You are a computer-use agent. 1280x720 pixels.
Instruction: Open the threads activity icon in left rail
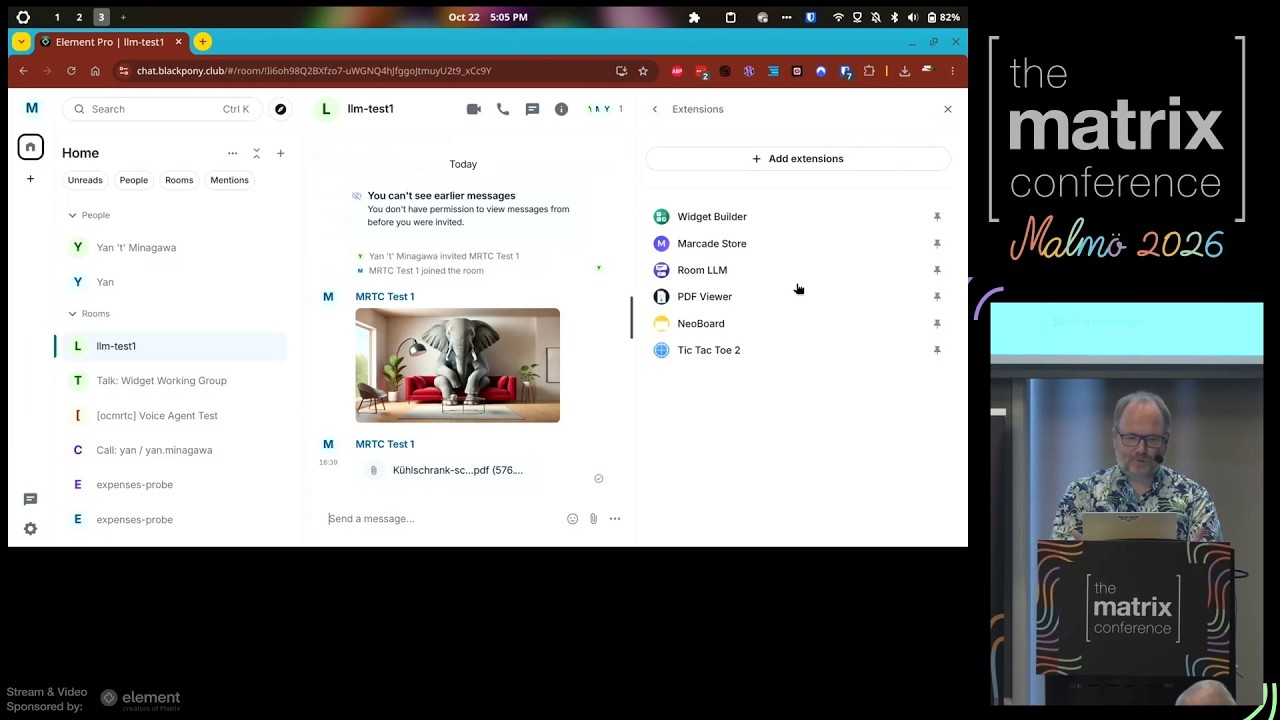(30, 499)
